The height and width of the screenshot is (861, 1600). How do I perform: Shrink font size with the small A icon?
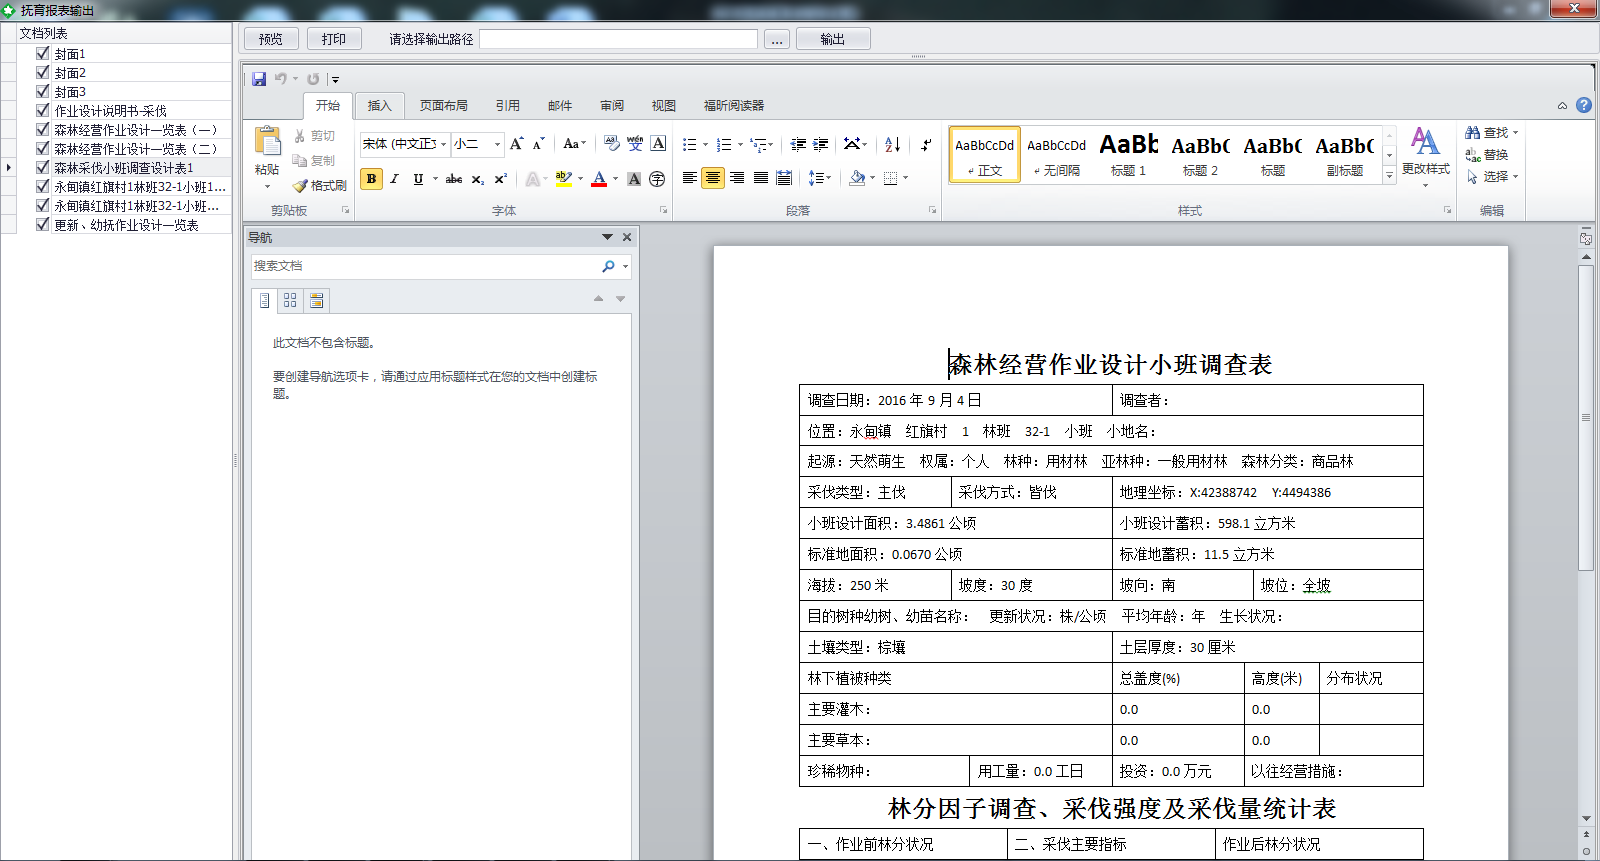[x=538, y=144]
